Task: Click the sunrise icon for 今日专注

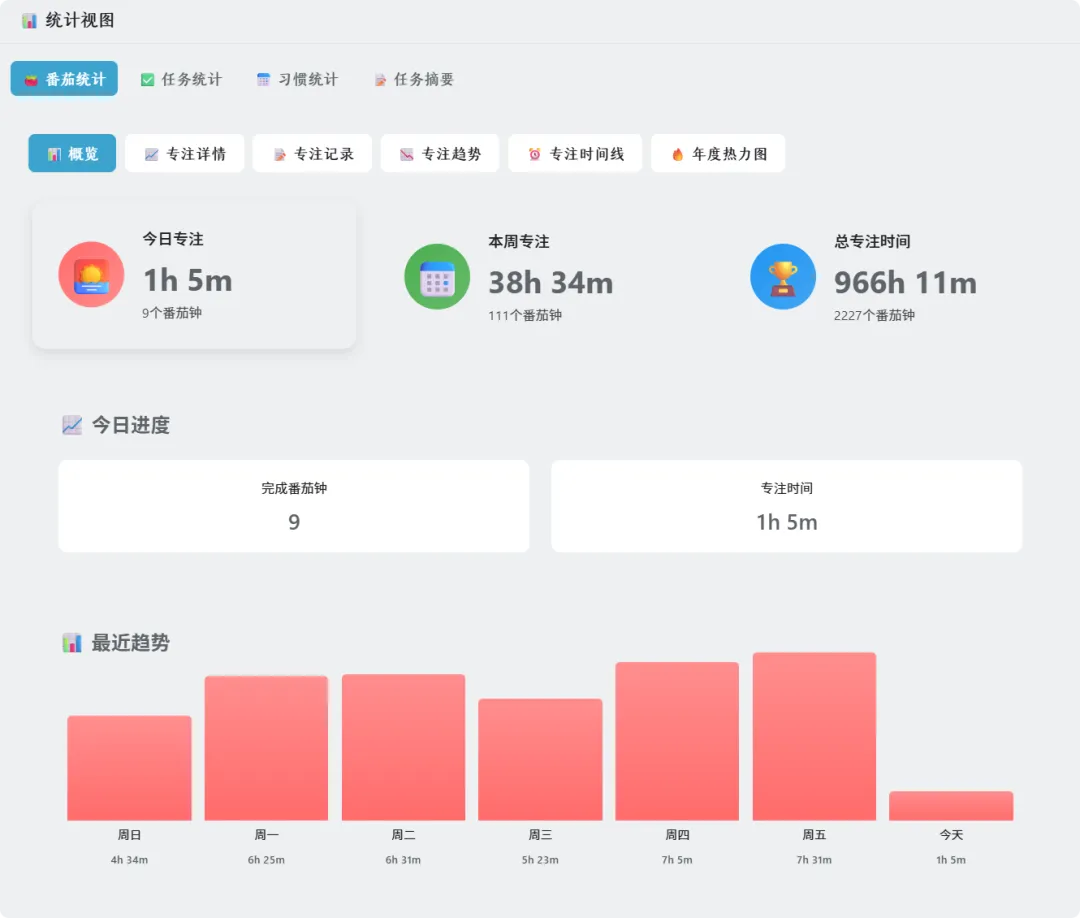Action: [x=91, y=275]
